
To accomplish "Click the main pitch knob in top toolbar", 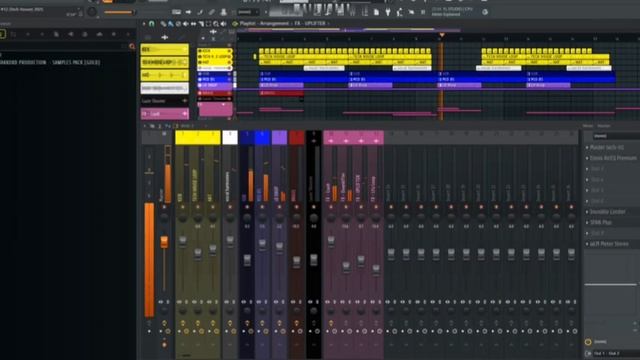I will (x=92, y=12).
